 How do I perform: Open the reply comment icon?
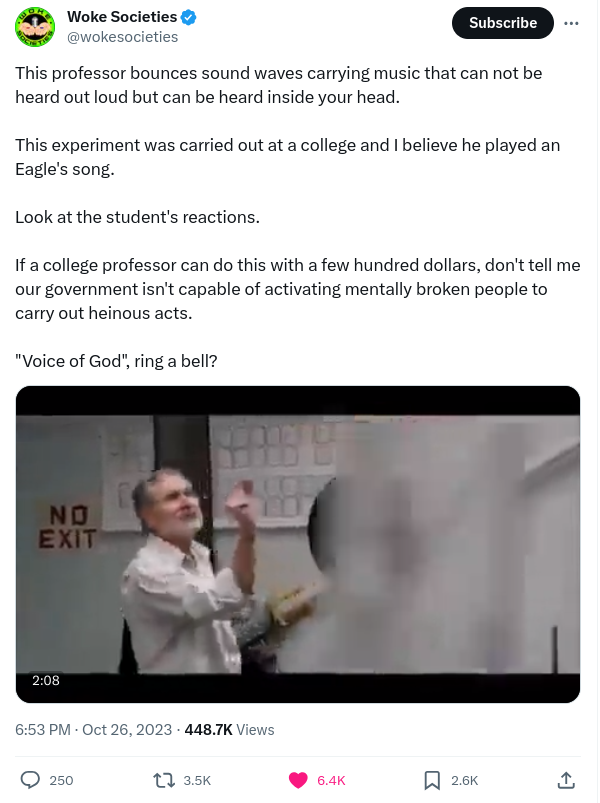tap(30, 780)
